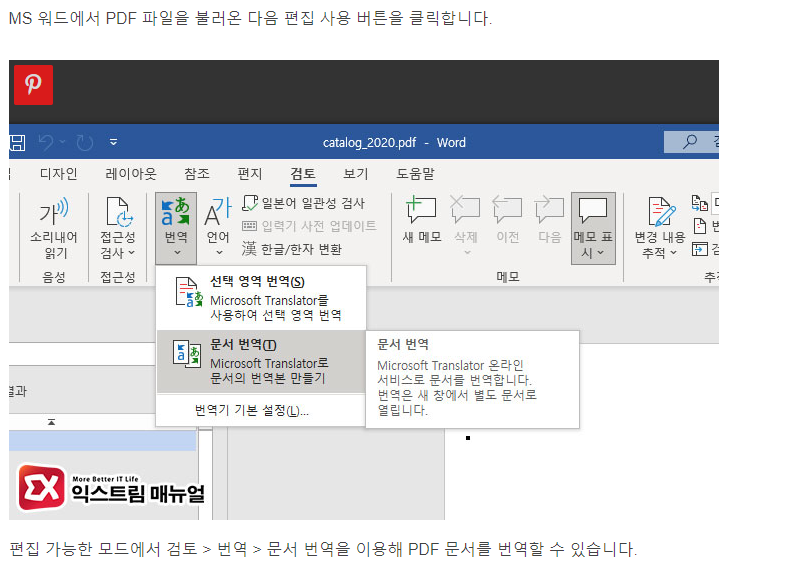Insert a comment with 새 메모
797x586 pixels.
pos(421,220)
